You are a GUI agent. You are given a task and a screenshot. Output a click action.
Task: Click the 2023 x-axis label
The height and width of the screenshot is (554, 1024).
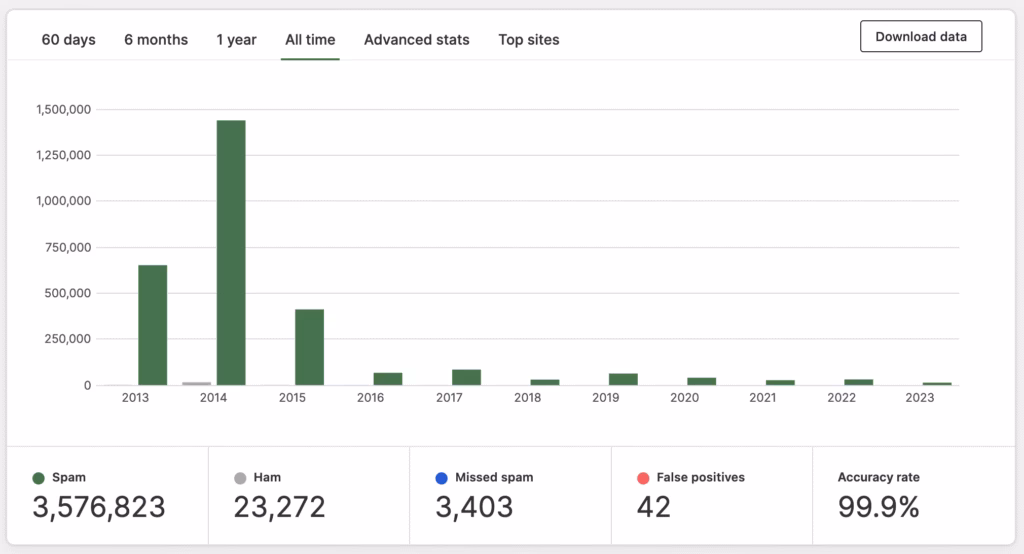[x=919, y=398]
